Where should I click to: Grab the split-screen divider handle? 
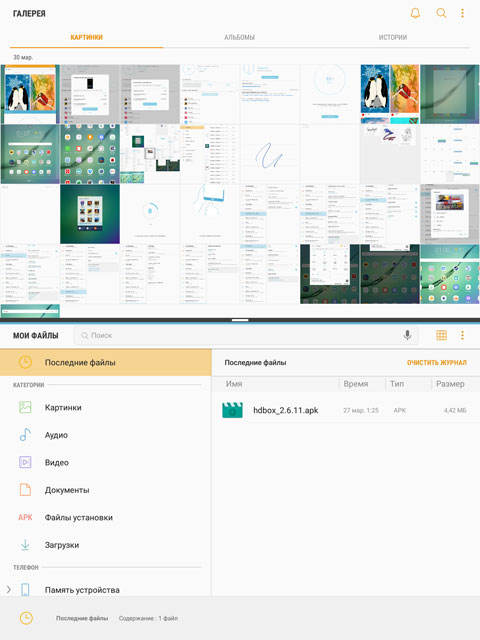click(240, 320)
